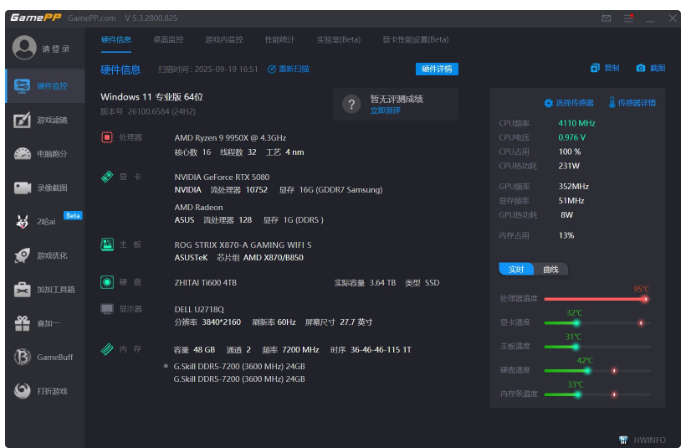Click the question mark score icon
This screenshot has height=448, width=684.
[x=351, y=104]
